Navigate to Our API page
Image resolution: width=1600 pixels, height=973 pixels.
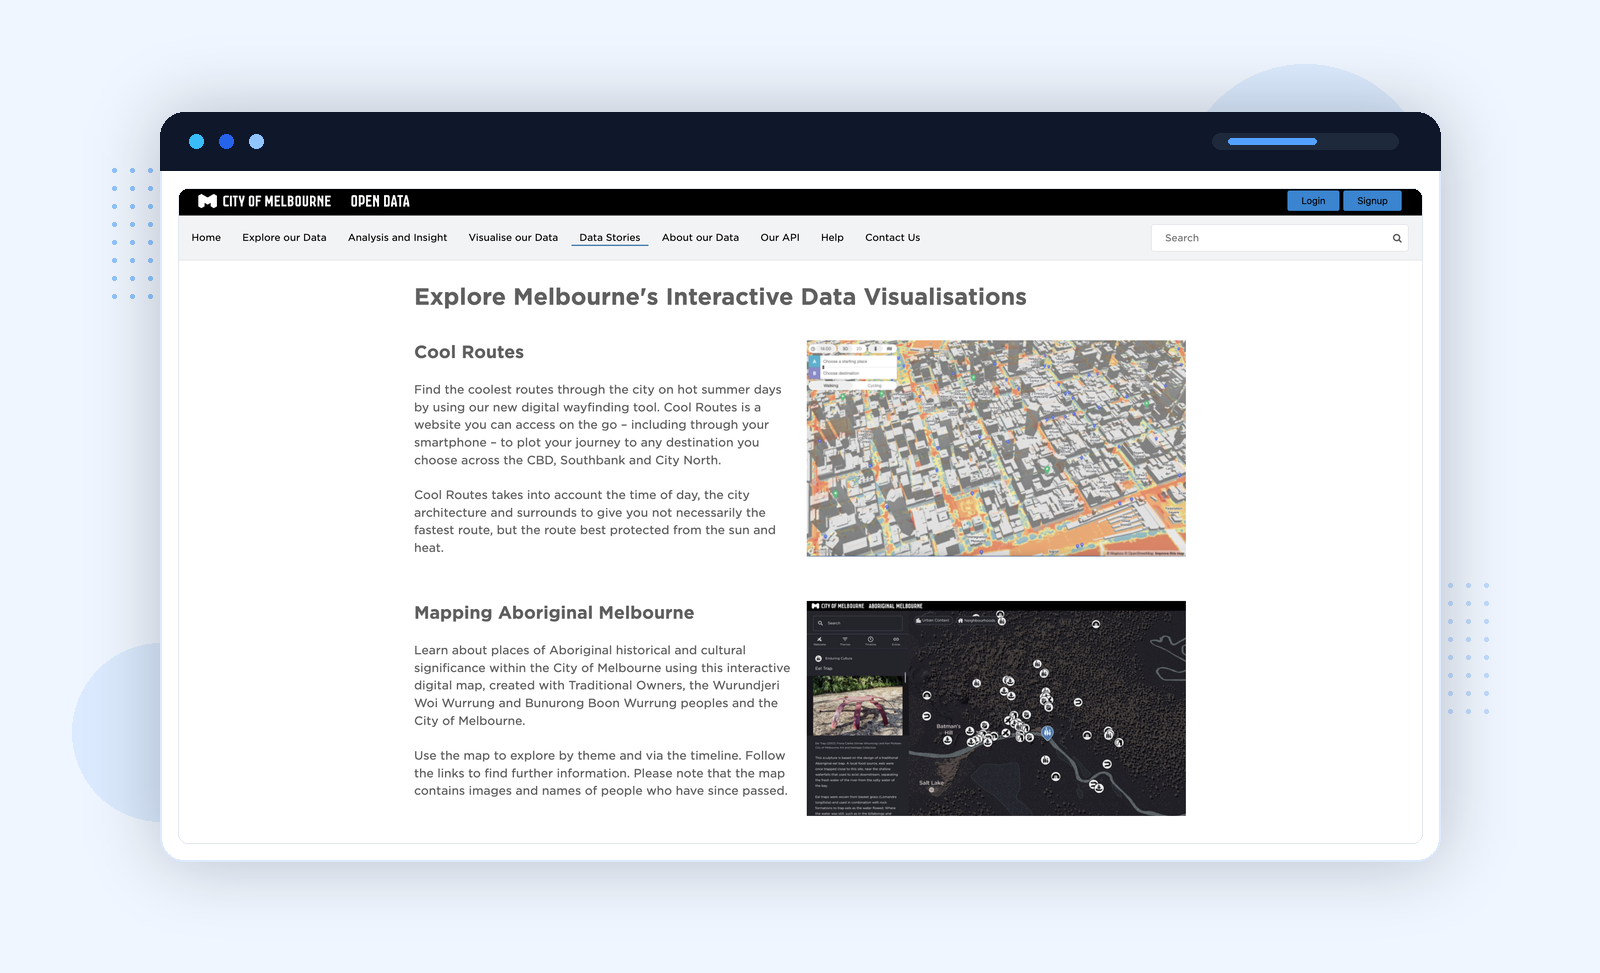click(780, 238)
